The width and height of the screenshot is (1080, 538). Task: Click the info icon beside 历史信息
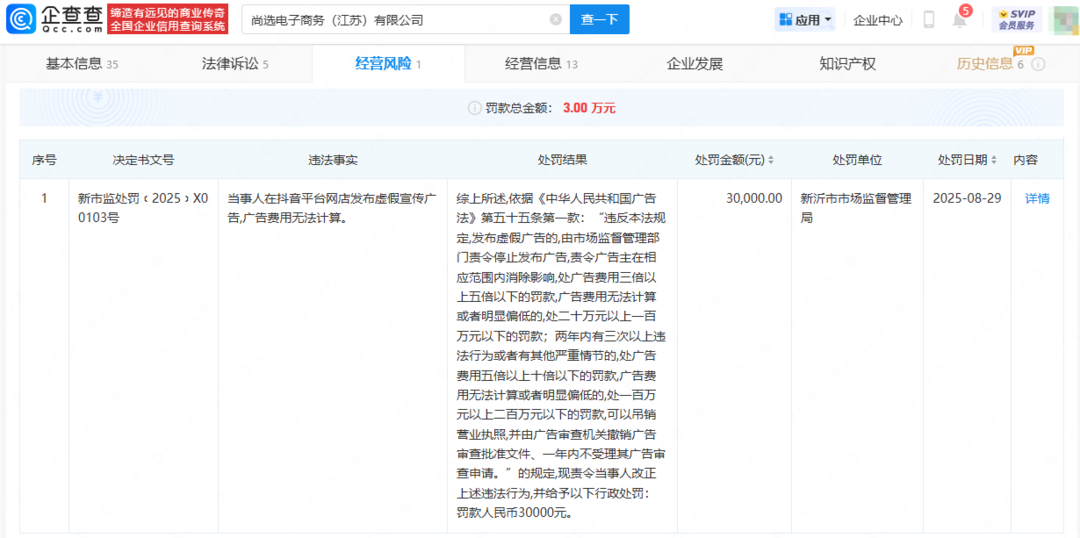pyautogui.click(x=1038, y=64)
